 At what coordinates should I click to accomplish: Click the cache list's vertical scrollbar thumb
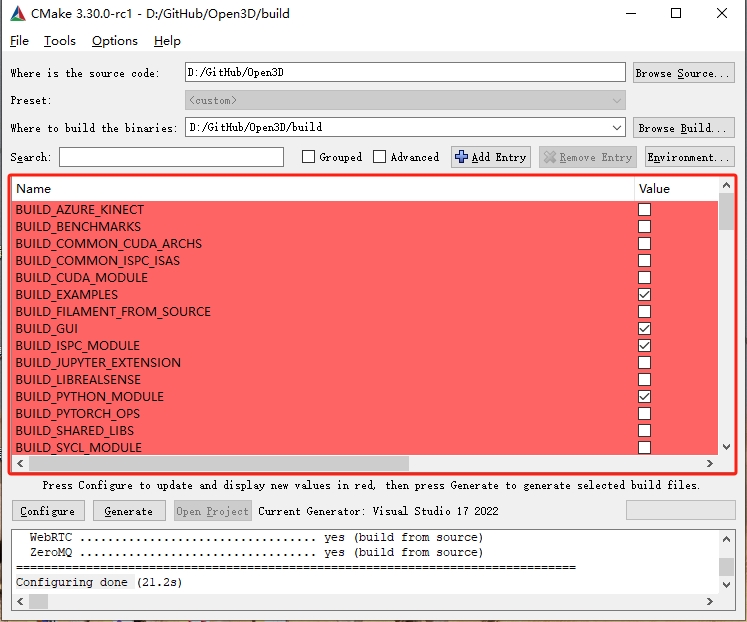726,211
